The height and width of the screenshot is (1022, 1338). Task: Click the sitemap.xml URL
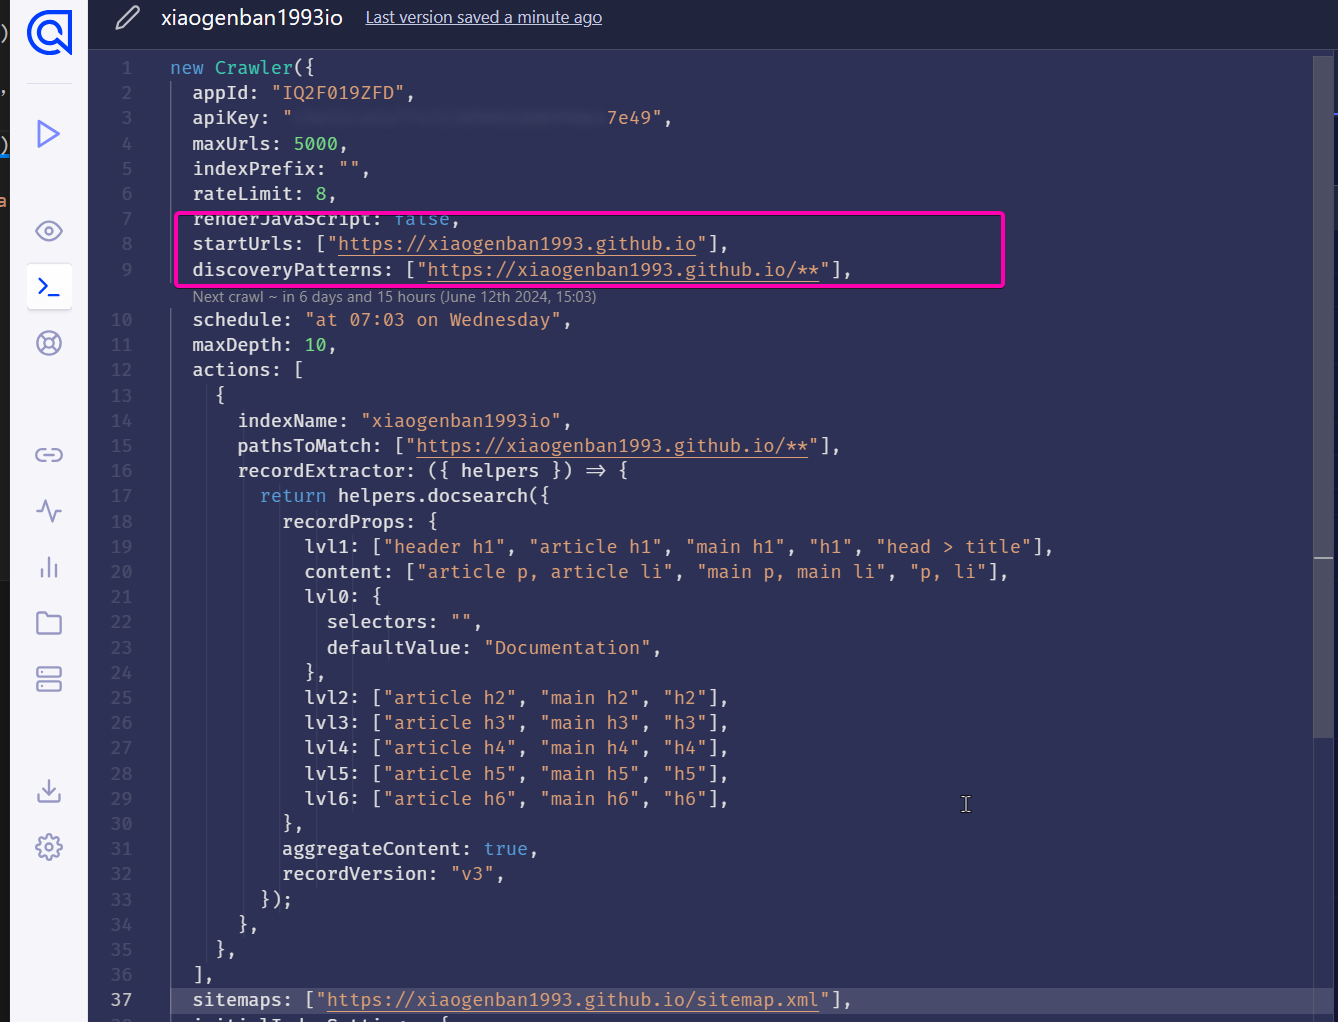(x=573, y=1000)
